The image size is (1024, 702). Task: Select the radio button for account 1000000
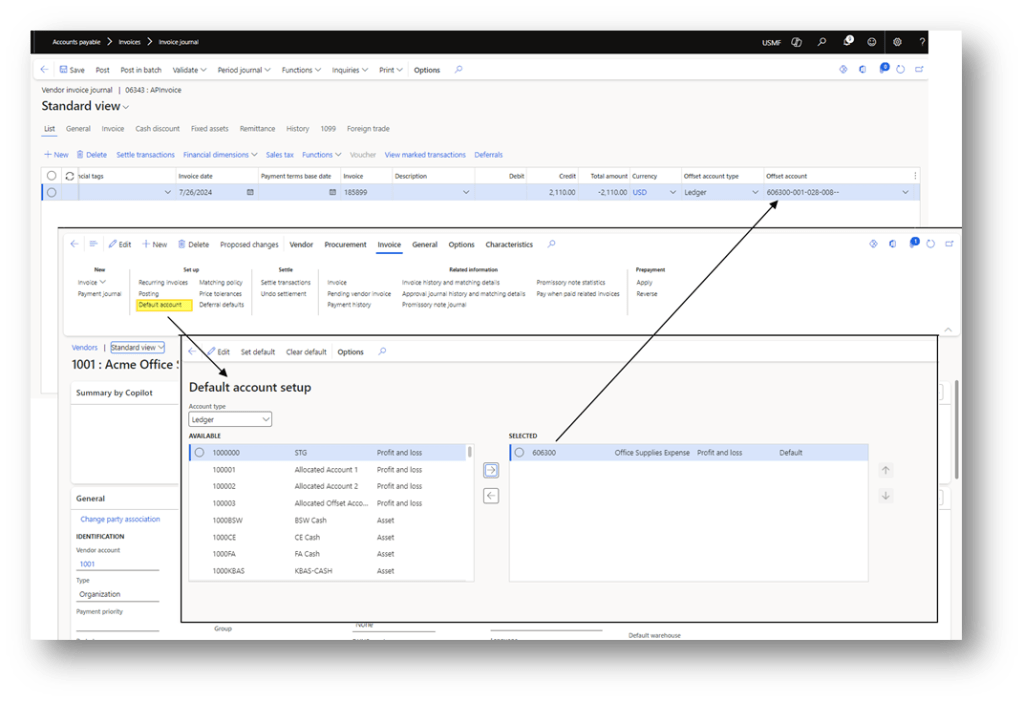tap(200, 453)
